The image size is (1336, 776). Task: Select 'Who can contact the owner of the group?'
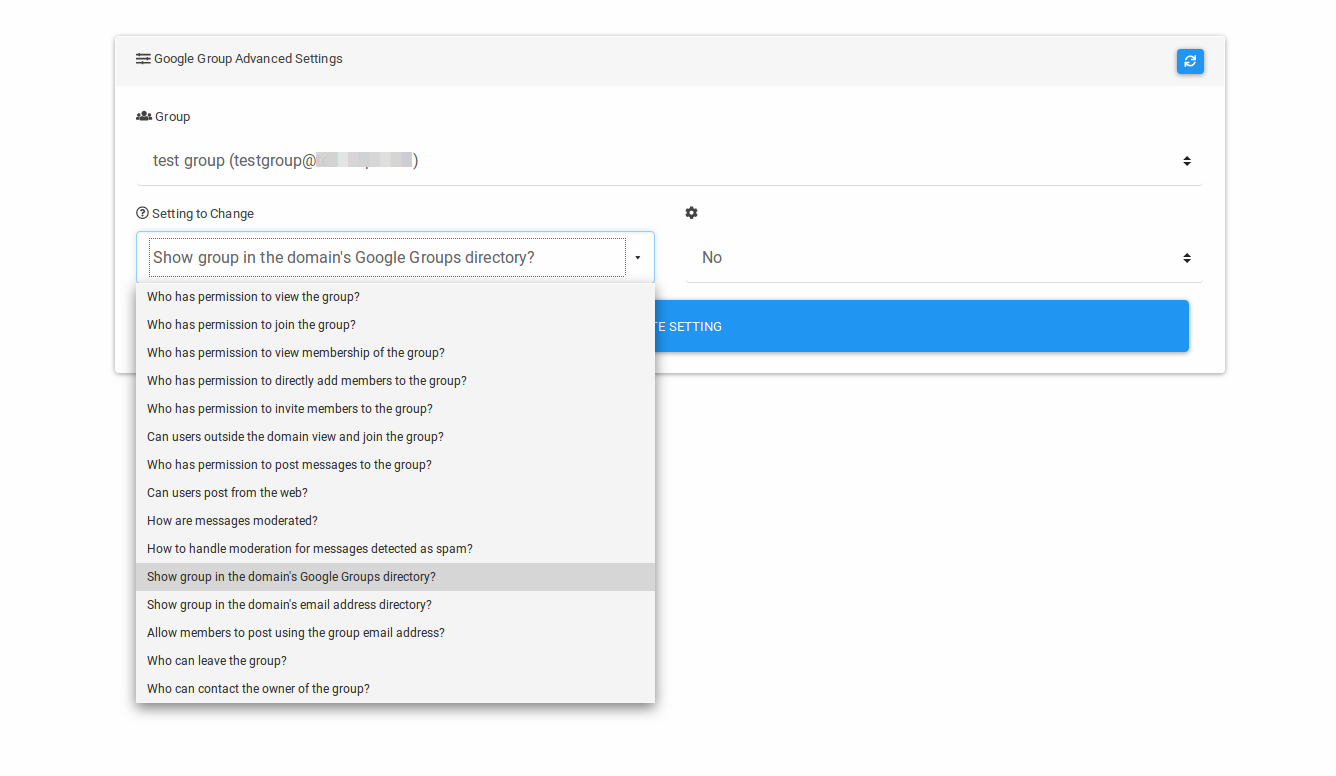pos(395,689)
